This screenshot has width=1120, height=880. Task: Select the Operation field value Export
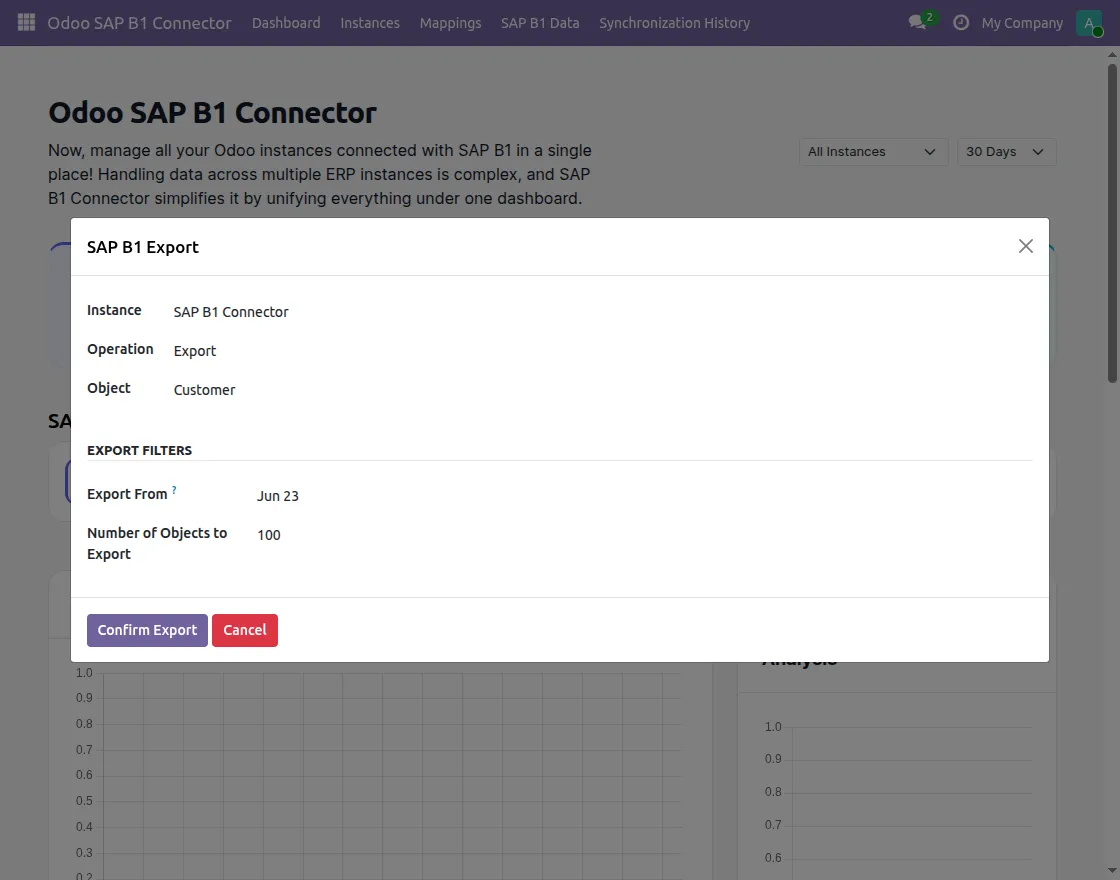click(x=195, y=351)
